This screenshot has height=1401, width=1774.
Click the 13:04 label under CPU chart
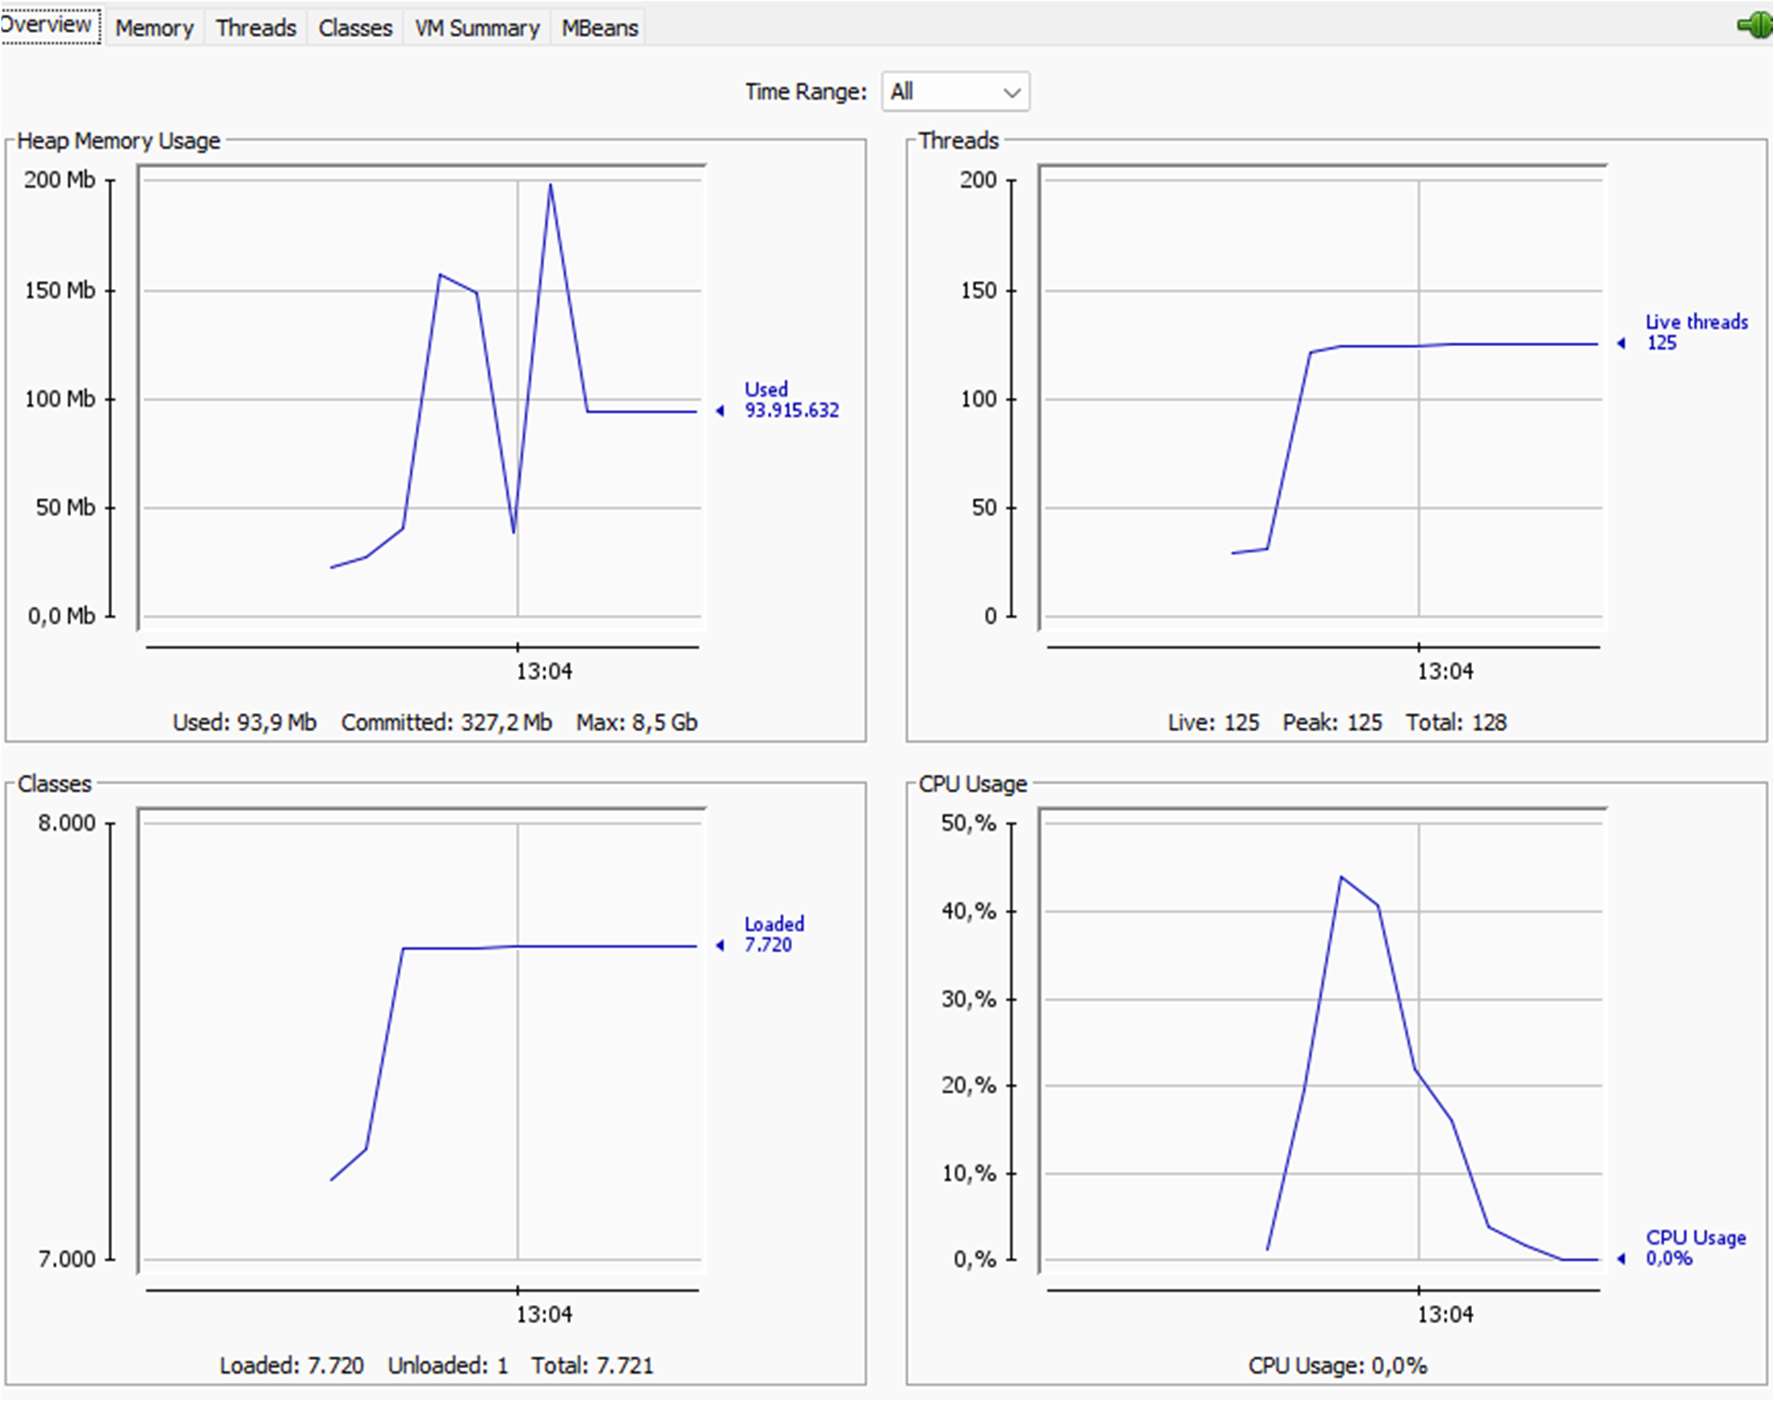click(1445, 1314)
